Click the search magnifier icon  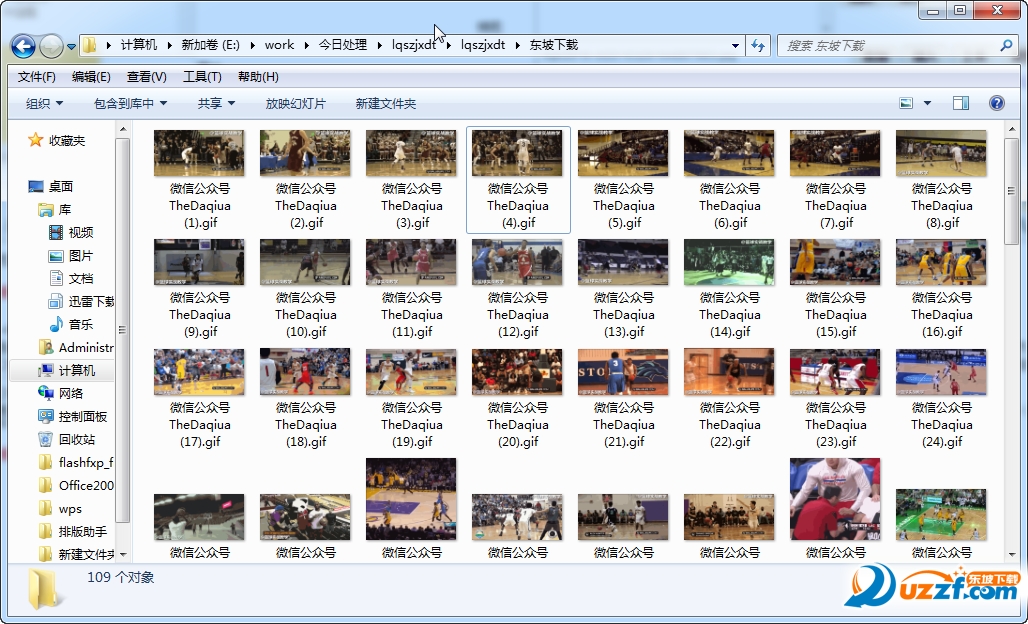coord(1006,45)
